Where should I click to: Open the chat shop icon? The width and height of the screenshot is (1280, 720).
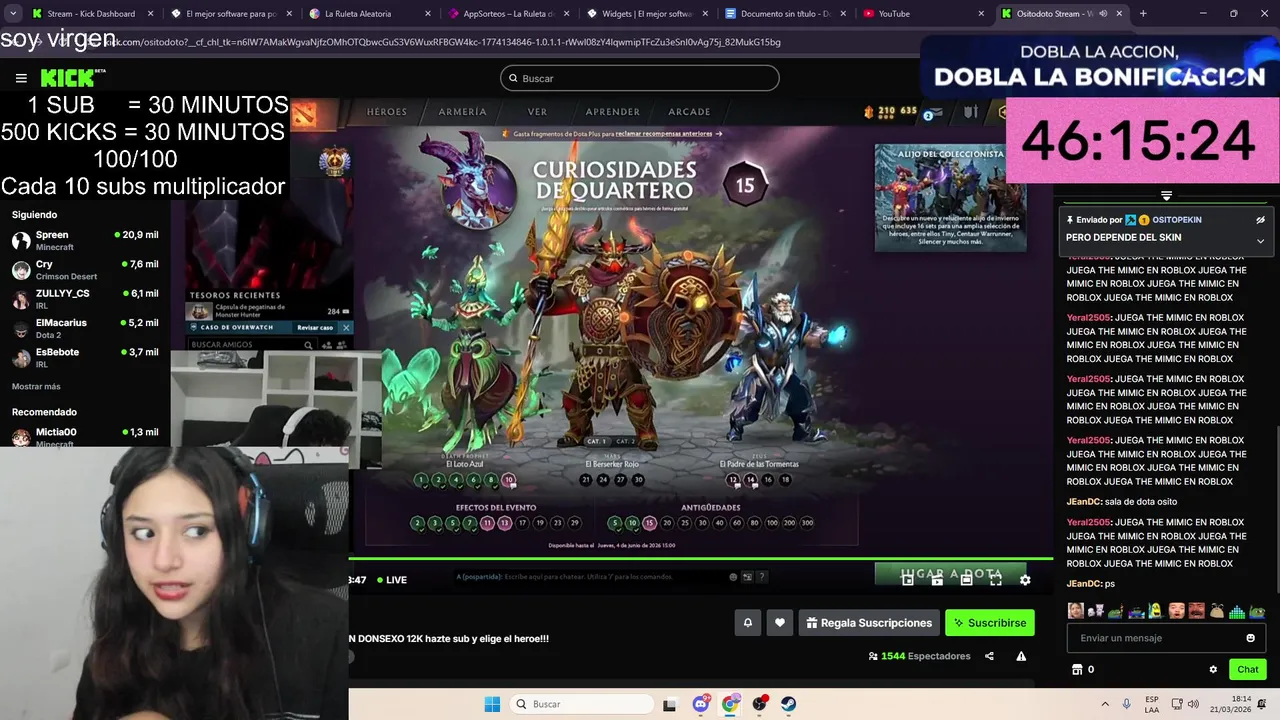coord(1077,669)
